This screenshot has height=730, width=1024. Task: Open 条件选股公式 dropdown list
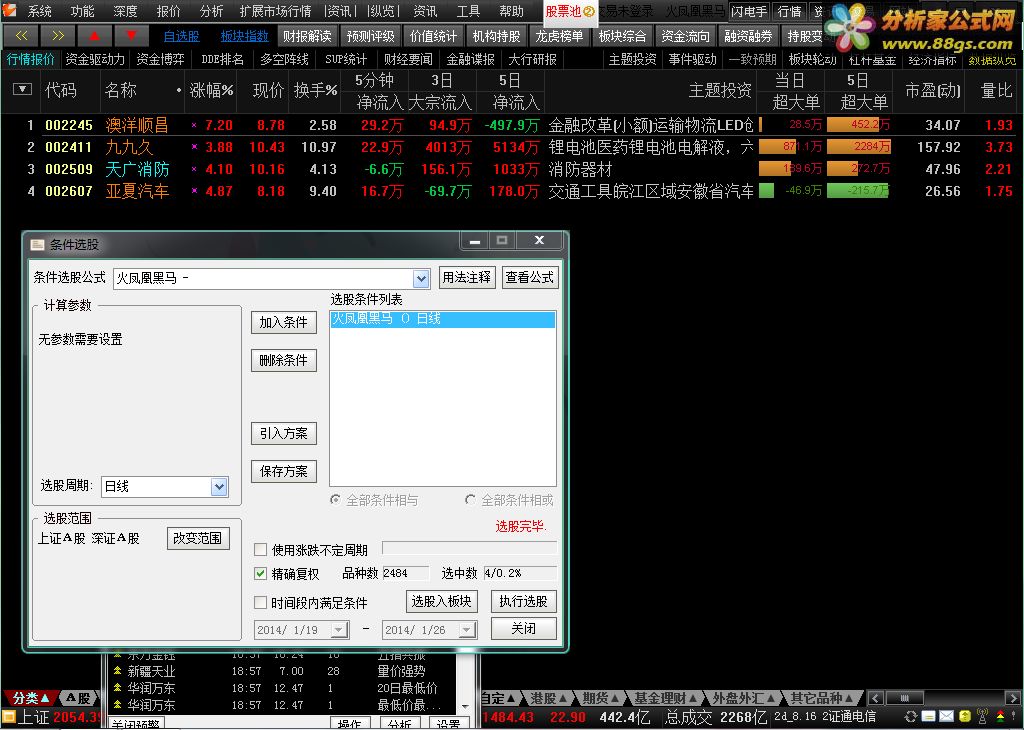click(x=421, y=279)
